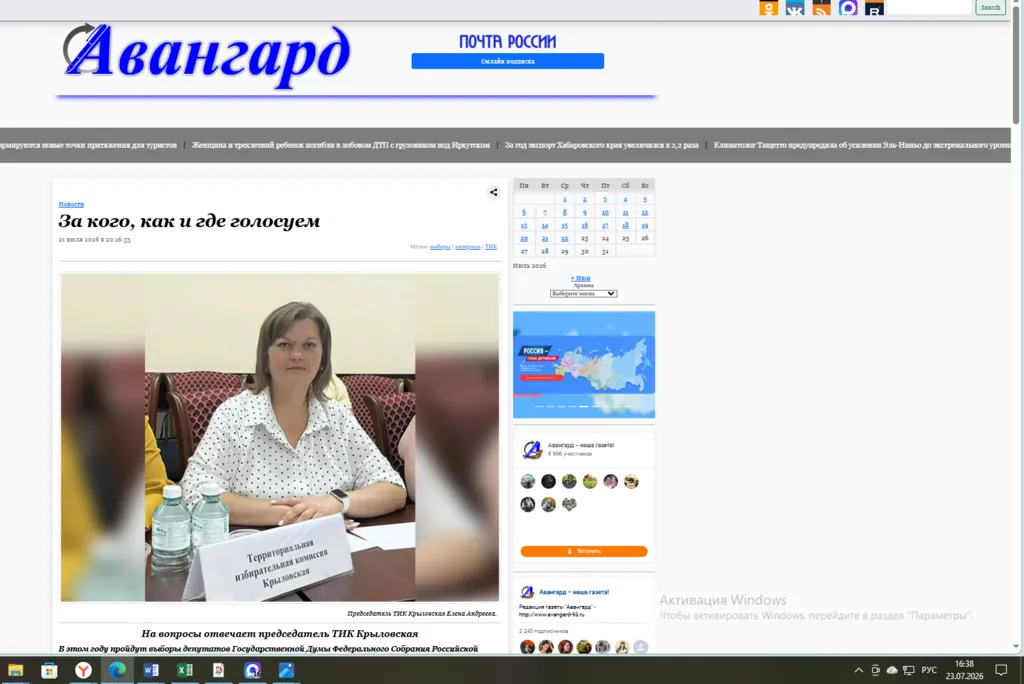Go to the previous month Июн link
The height and width of the screenshot is (684, 1024).
pos(580,278)
